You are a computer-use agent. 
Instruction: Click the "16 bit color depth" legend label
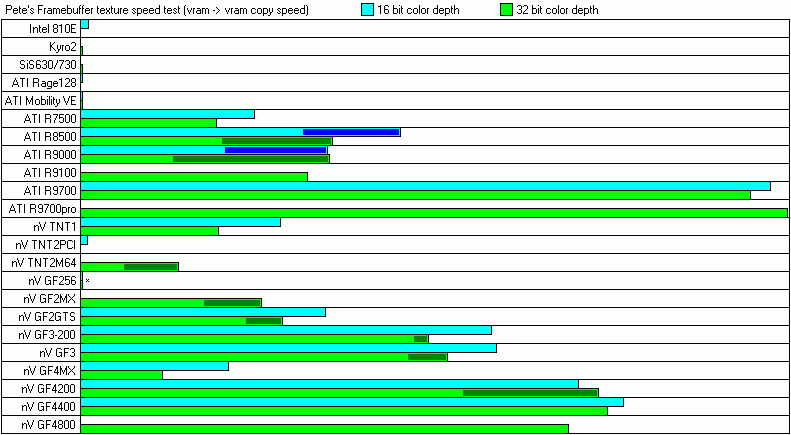(418, 10)
